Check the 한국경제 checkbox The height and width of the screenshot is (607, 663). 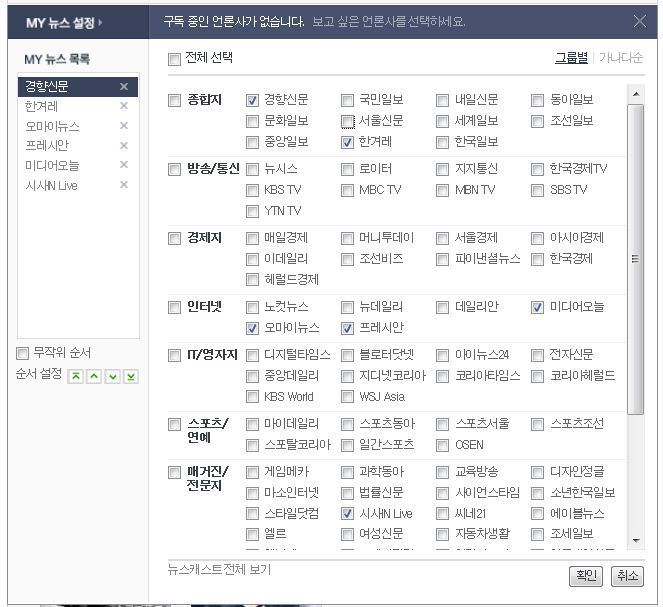coord(537,259)
